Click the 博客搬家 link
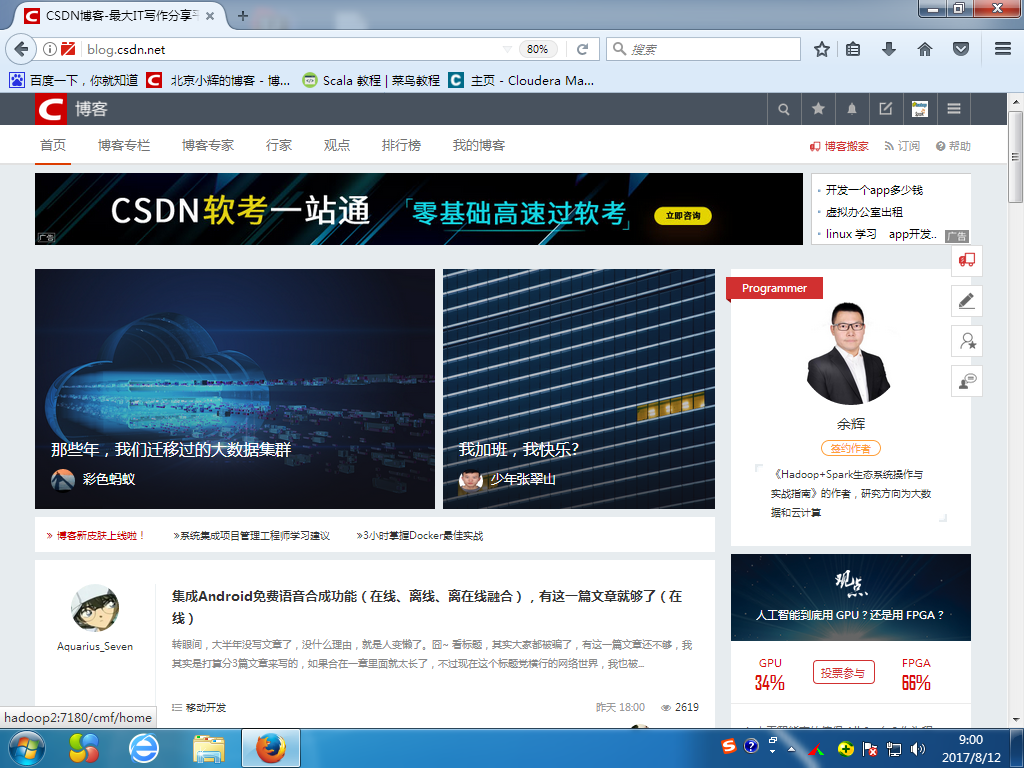 tap(839, 146)
